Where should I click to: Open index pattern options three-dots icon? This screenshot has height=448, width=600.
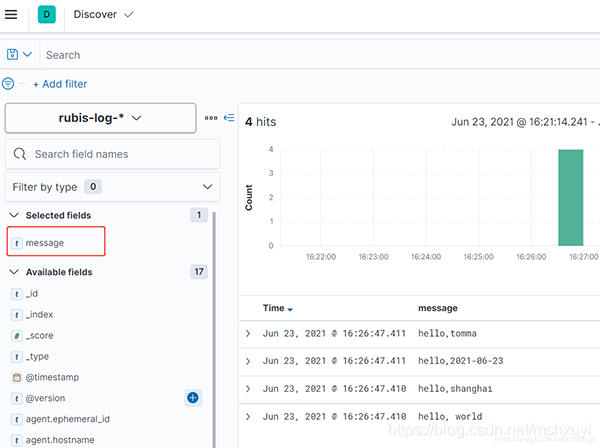[x=211, y=118]
